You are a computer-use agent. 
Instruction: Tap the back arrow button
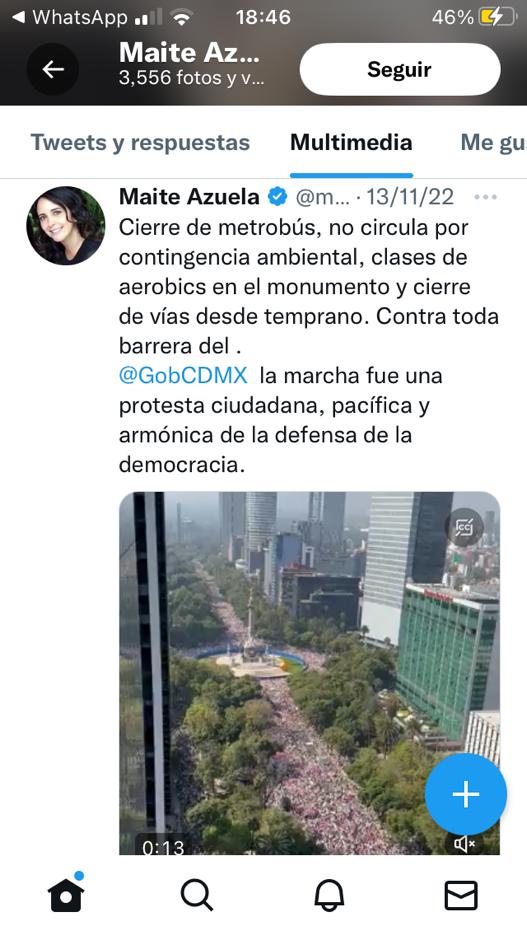(x=53, y=69)
